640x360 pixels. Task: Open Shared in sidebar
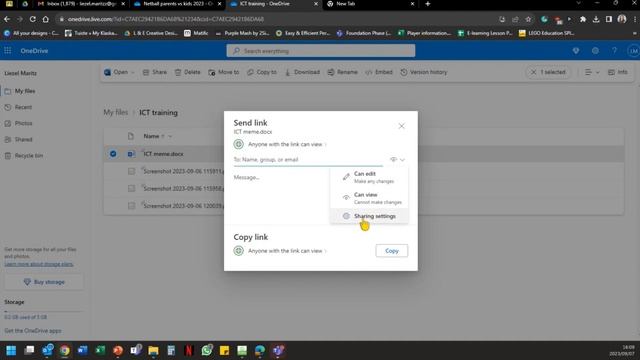point(23,139)
